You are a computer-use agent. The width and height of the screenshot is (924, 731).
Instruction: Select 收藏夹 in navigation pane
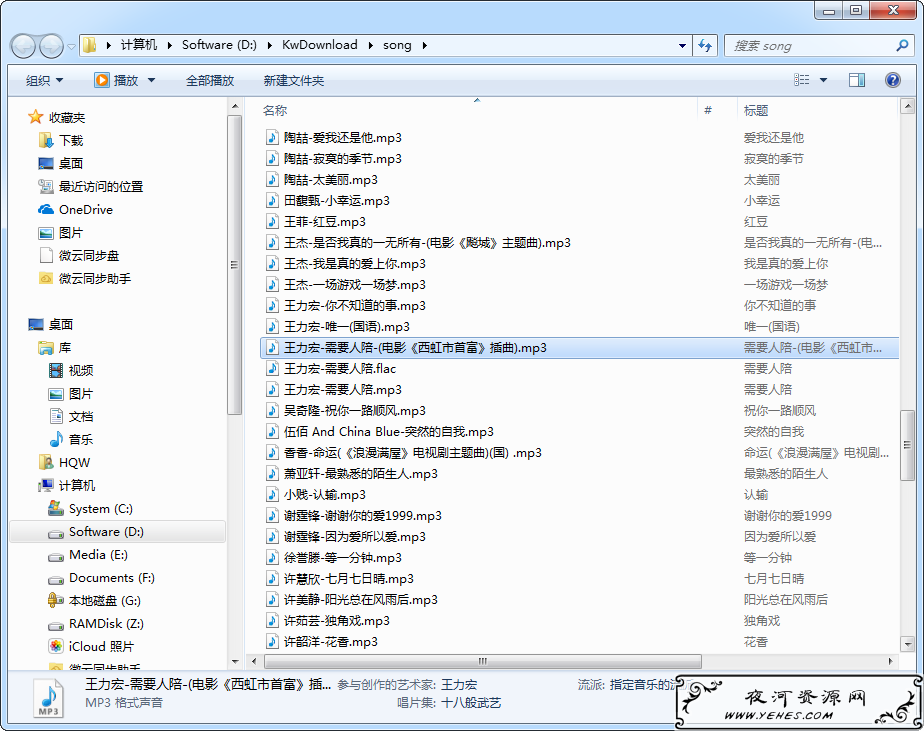tap(67, 117)
